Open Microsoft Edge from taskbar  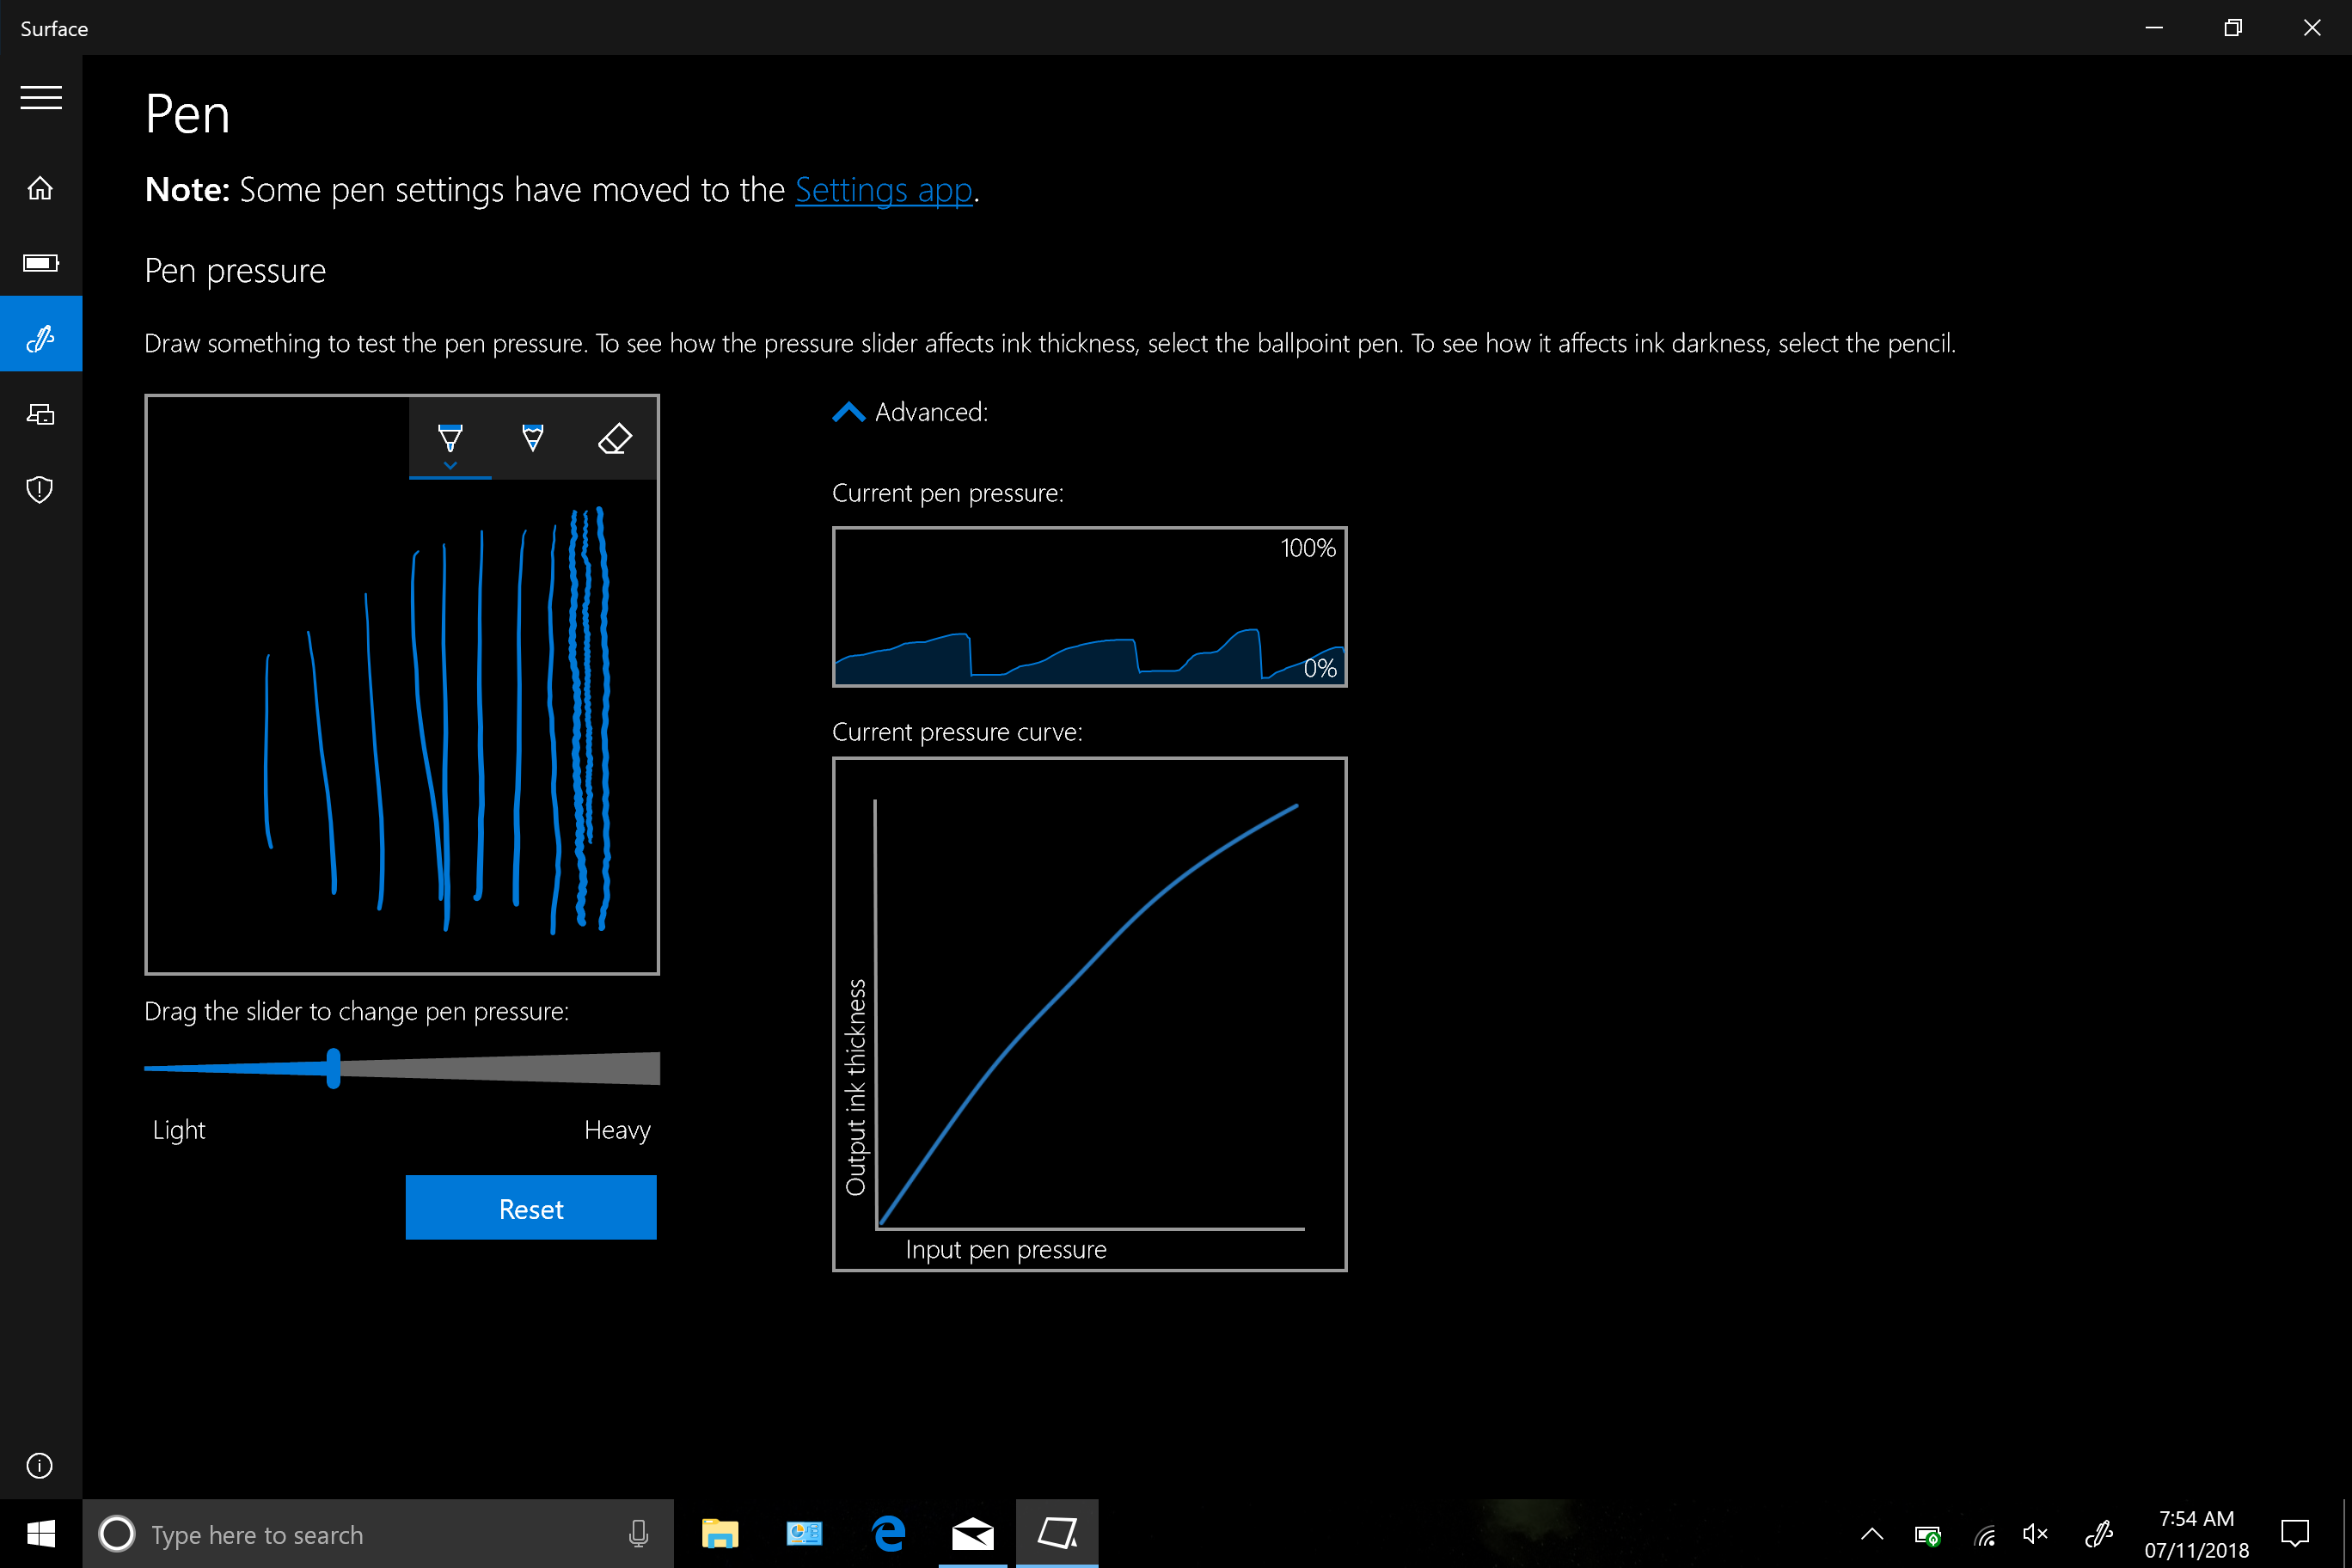(888, 1533)
